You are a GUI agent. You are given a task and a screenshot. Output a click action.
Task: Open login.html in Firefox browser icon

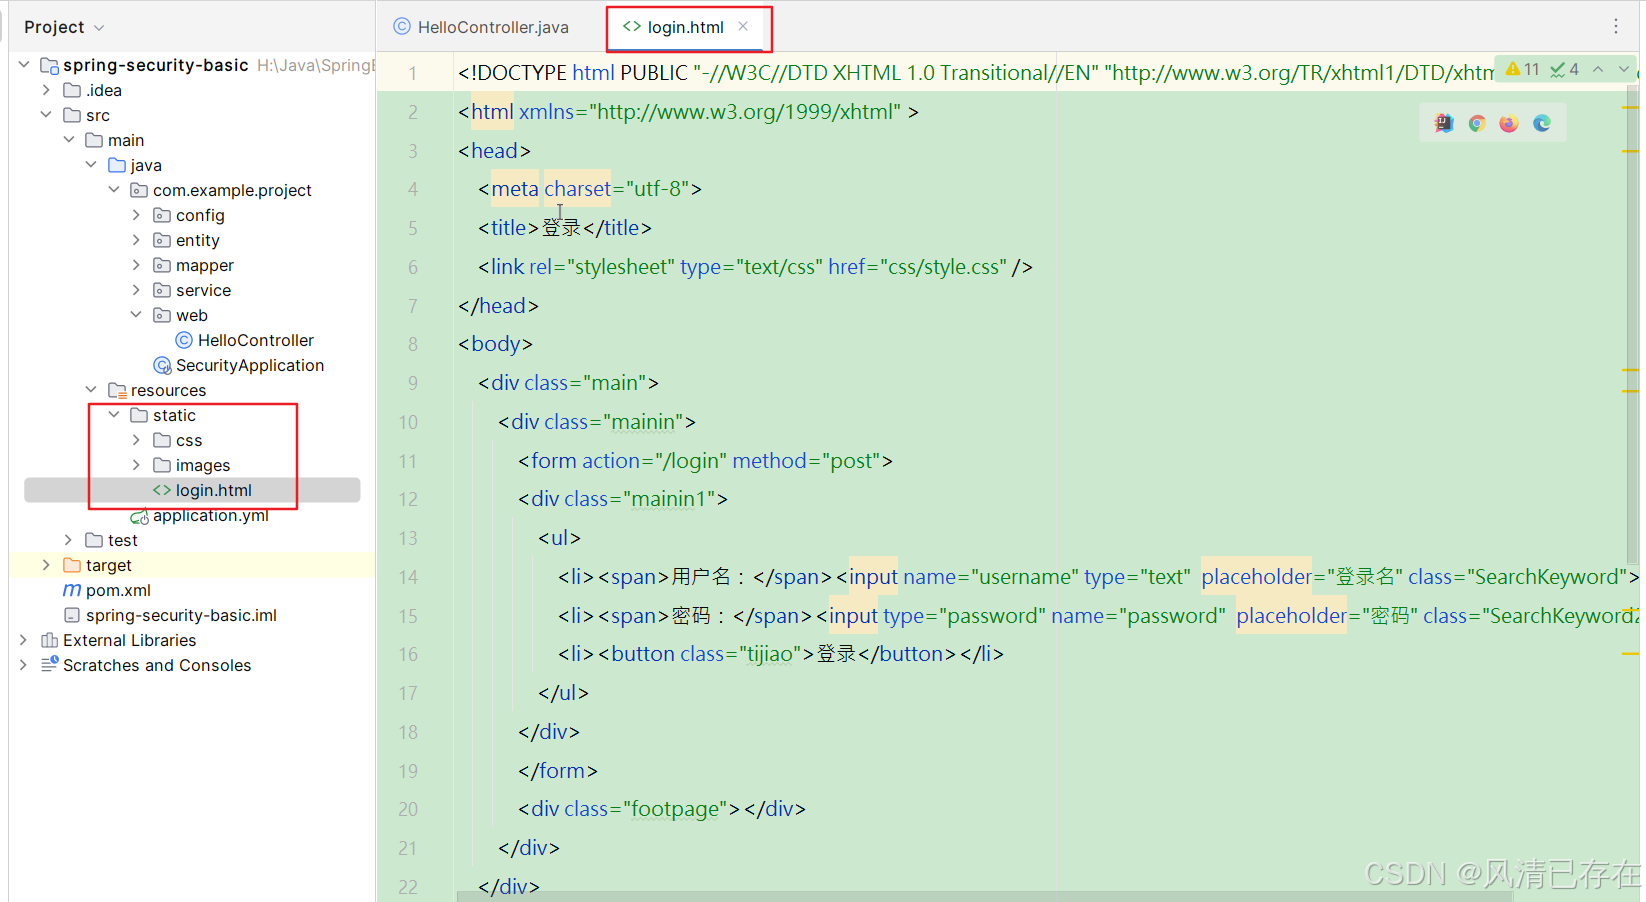click(x=1509, y=123)
